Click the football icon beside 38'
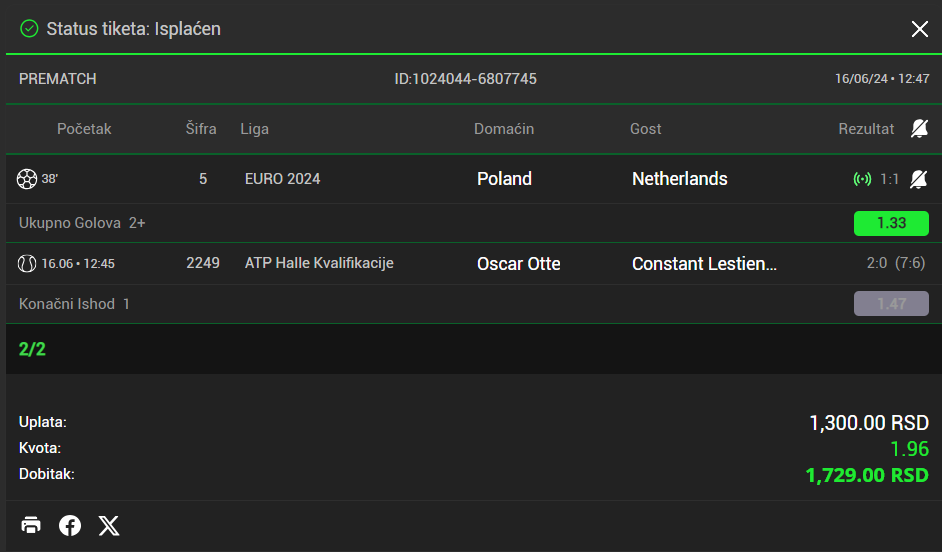 [x=27, y=179]
